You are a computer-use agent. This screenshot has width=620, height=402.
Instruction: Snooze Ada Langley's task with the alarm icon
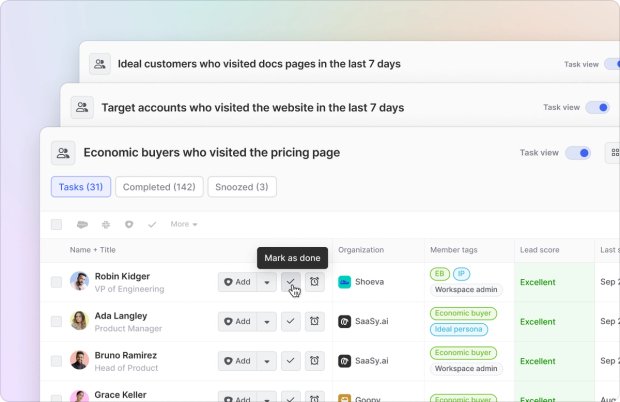tap(315, 321)
